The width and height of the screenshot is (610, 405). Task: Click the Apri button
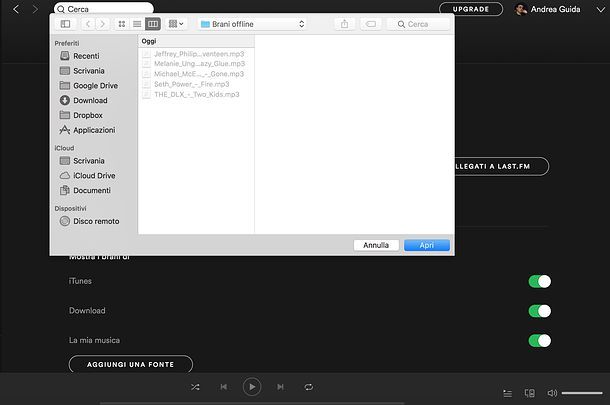coord(426,244)
